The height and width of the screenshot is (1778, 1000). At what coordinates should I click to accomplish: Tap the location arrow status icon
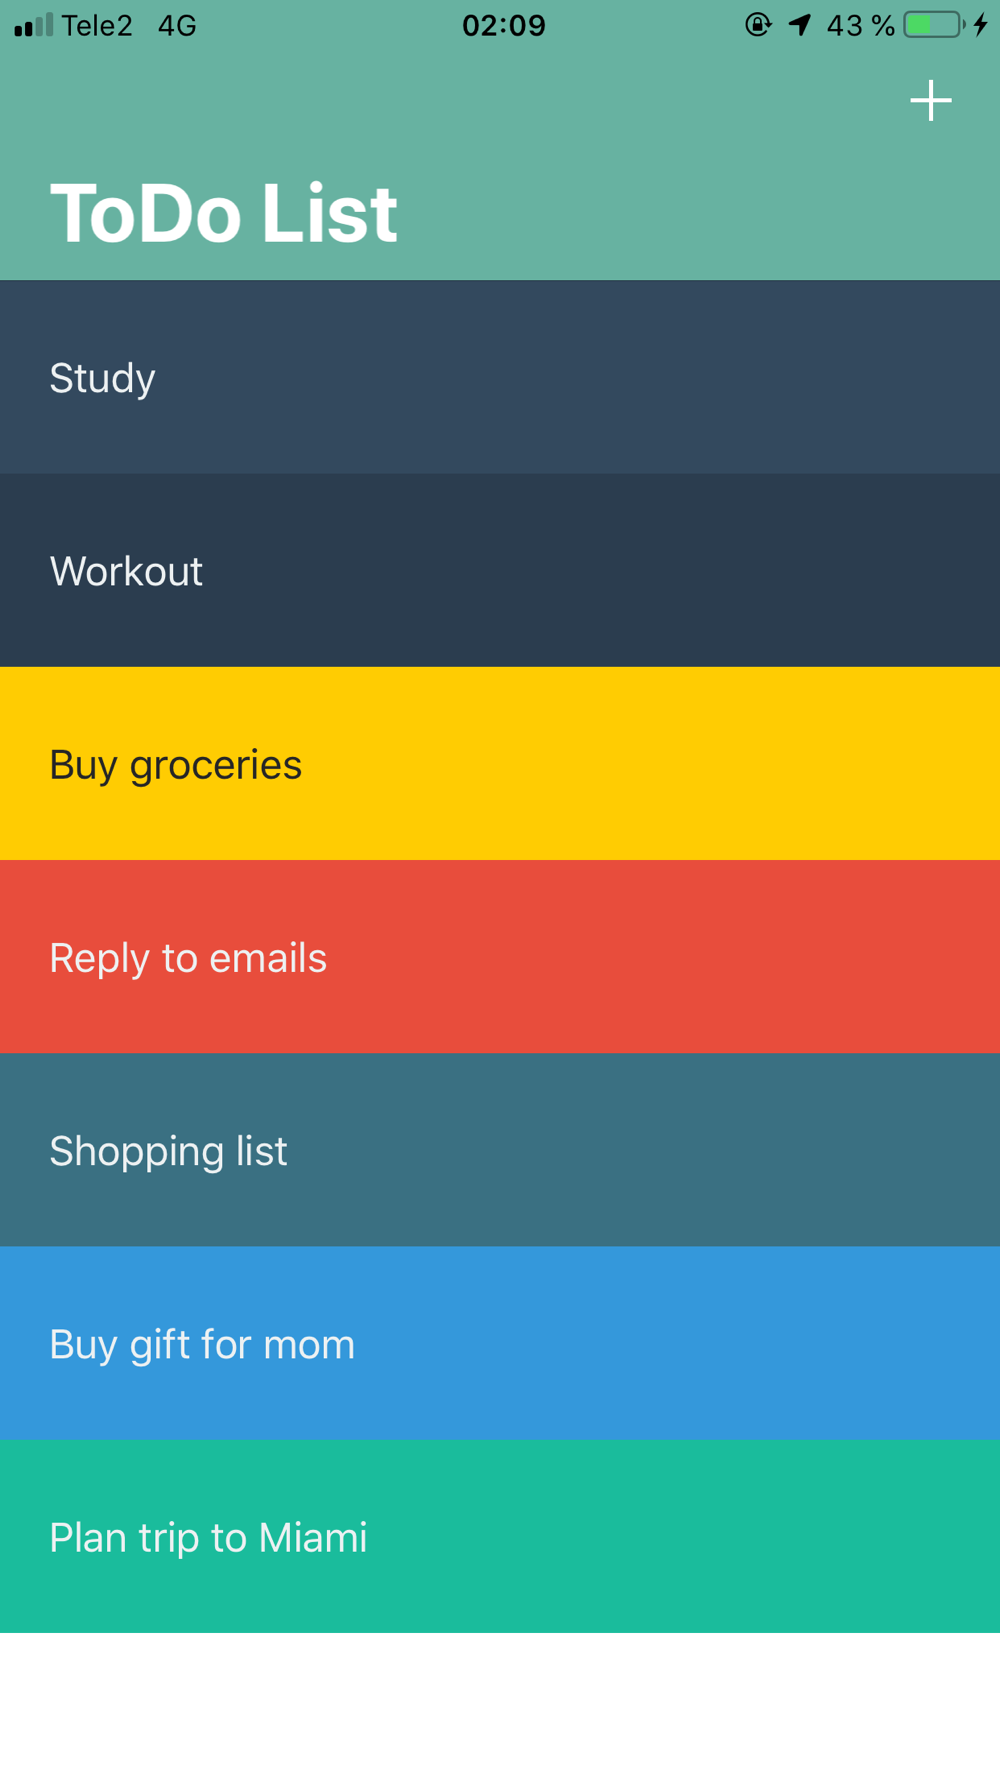click(799, 25)
